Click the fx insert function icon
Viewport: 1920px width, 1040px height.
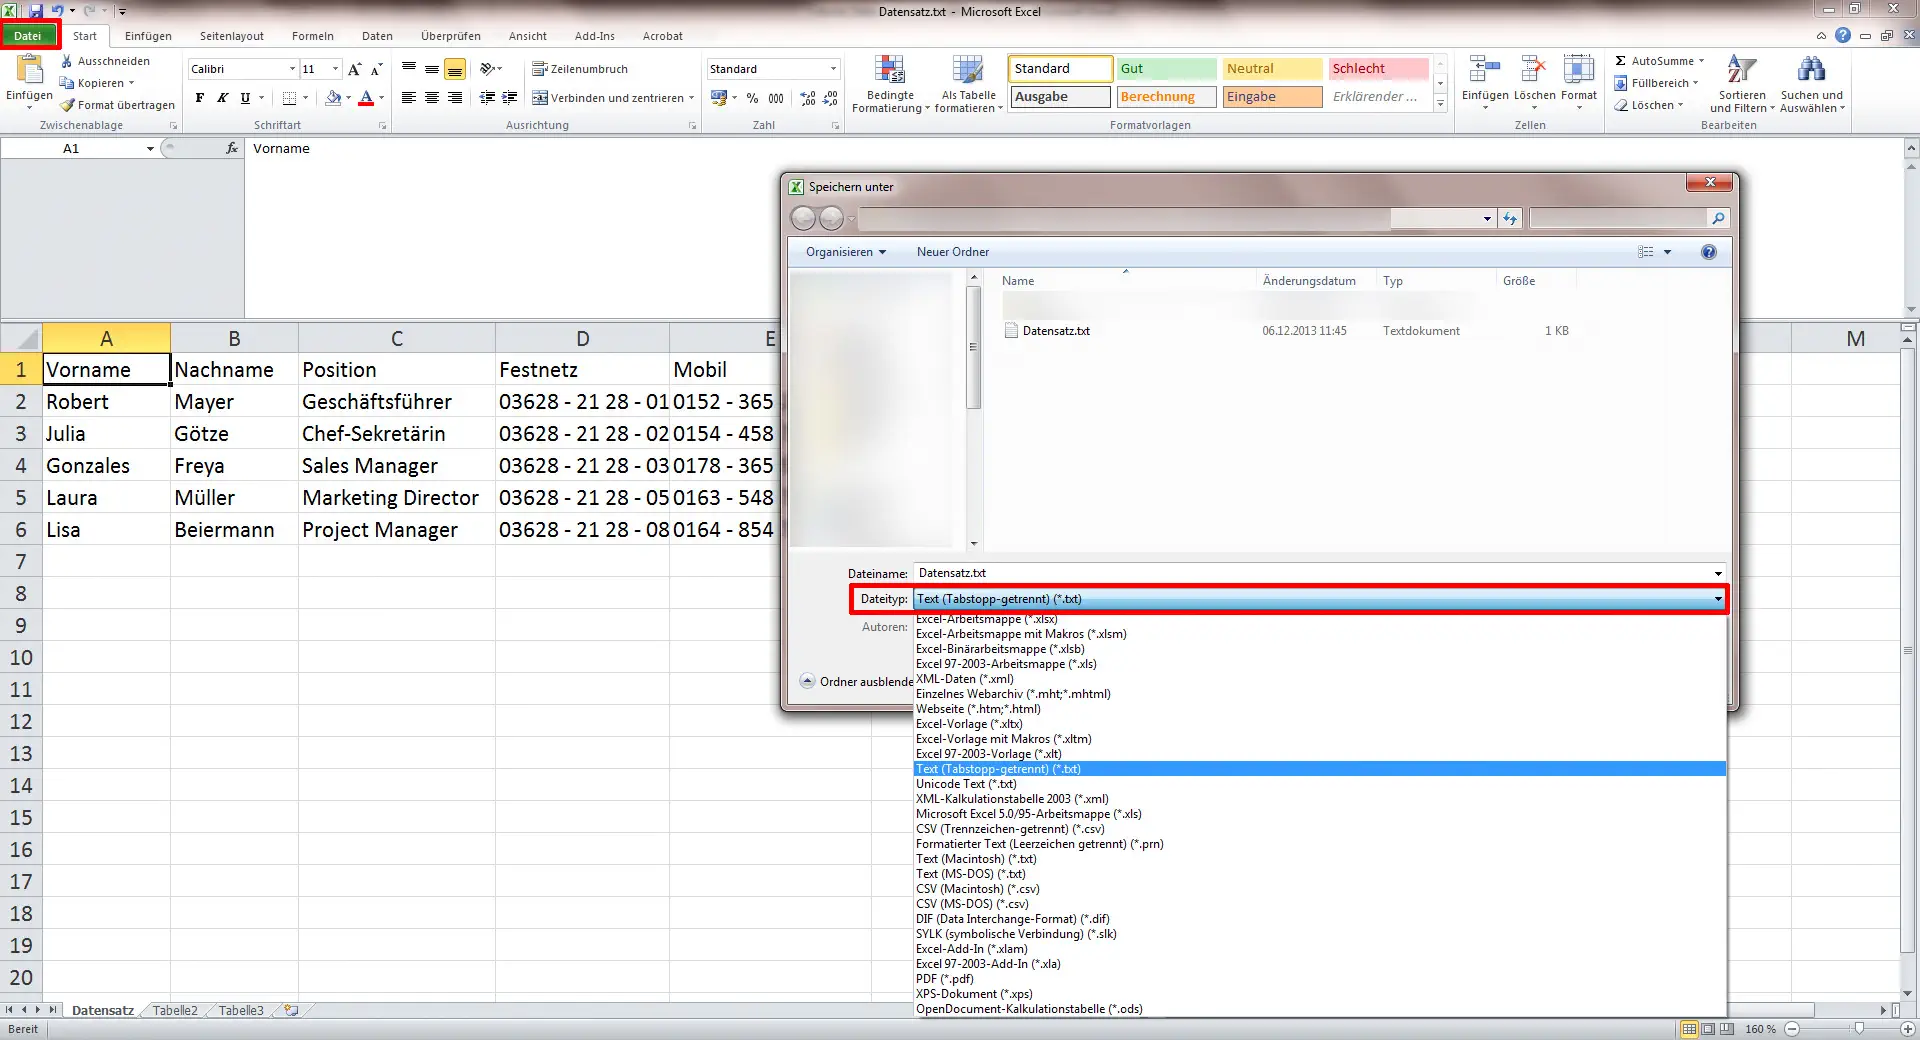click(232, 148)
